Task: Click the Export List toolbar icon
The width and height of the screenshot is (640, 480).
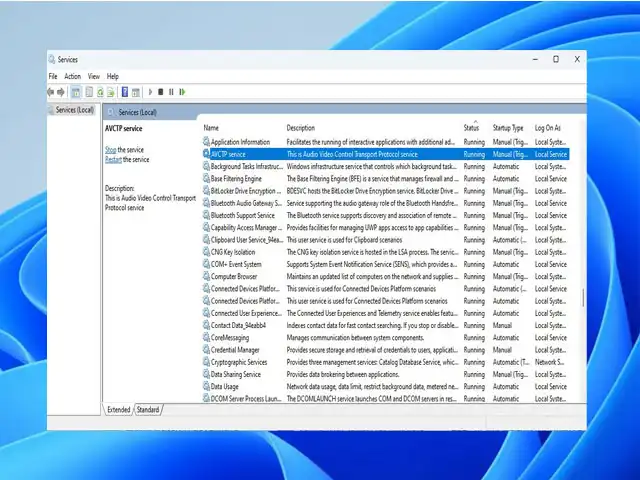Action: point(111,92)
